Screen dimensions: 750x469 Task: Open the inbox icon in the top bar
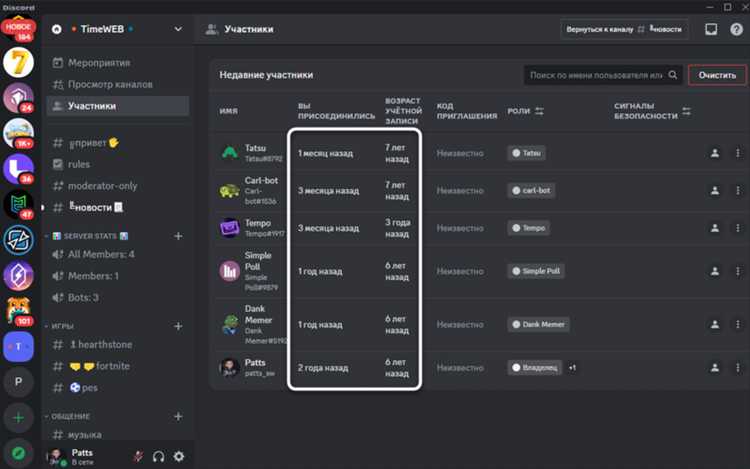pos(711,29)
